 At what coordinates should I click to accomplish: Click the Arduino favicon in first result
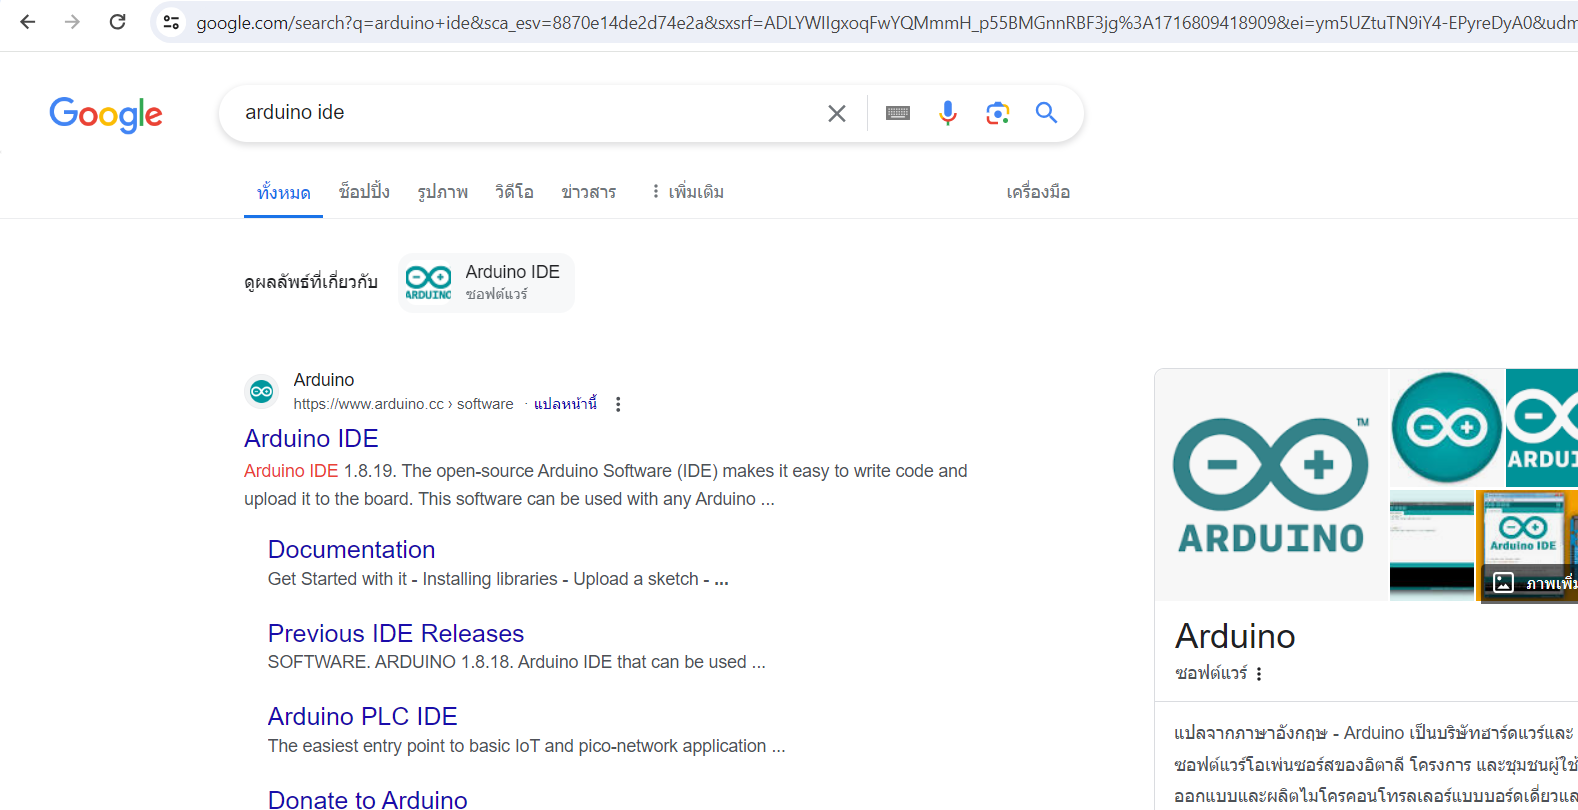262,392
